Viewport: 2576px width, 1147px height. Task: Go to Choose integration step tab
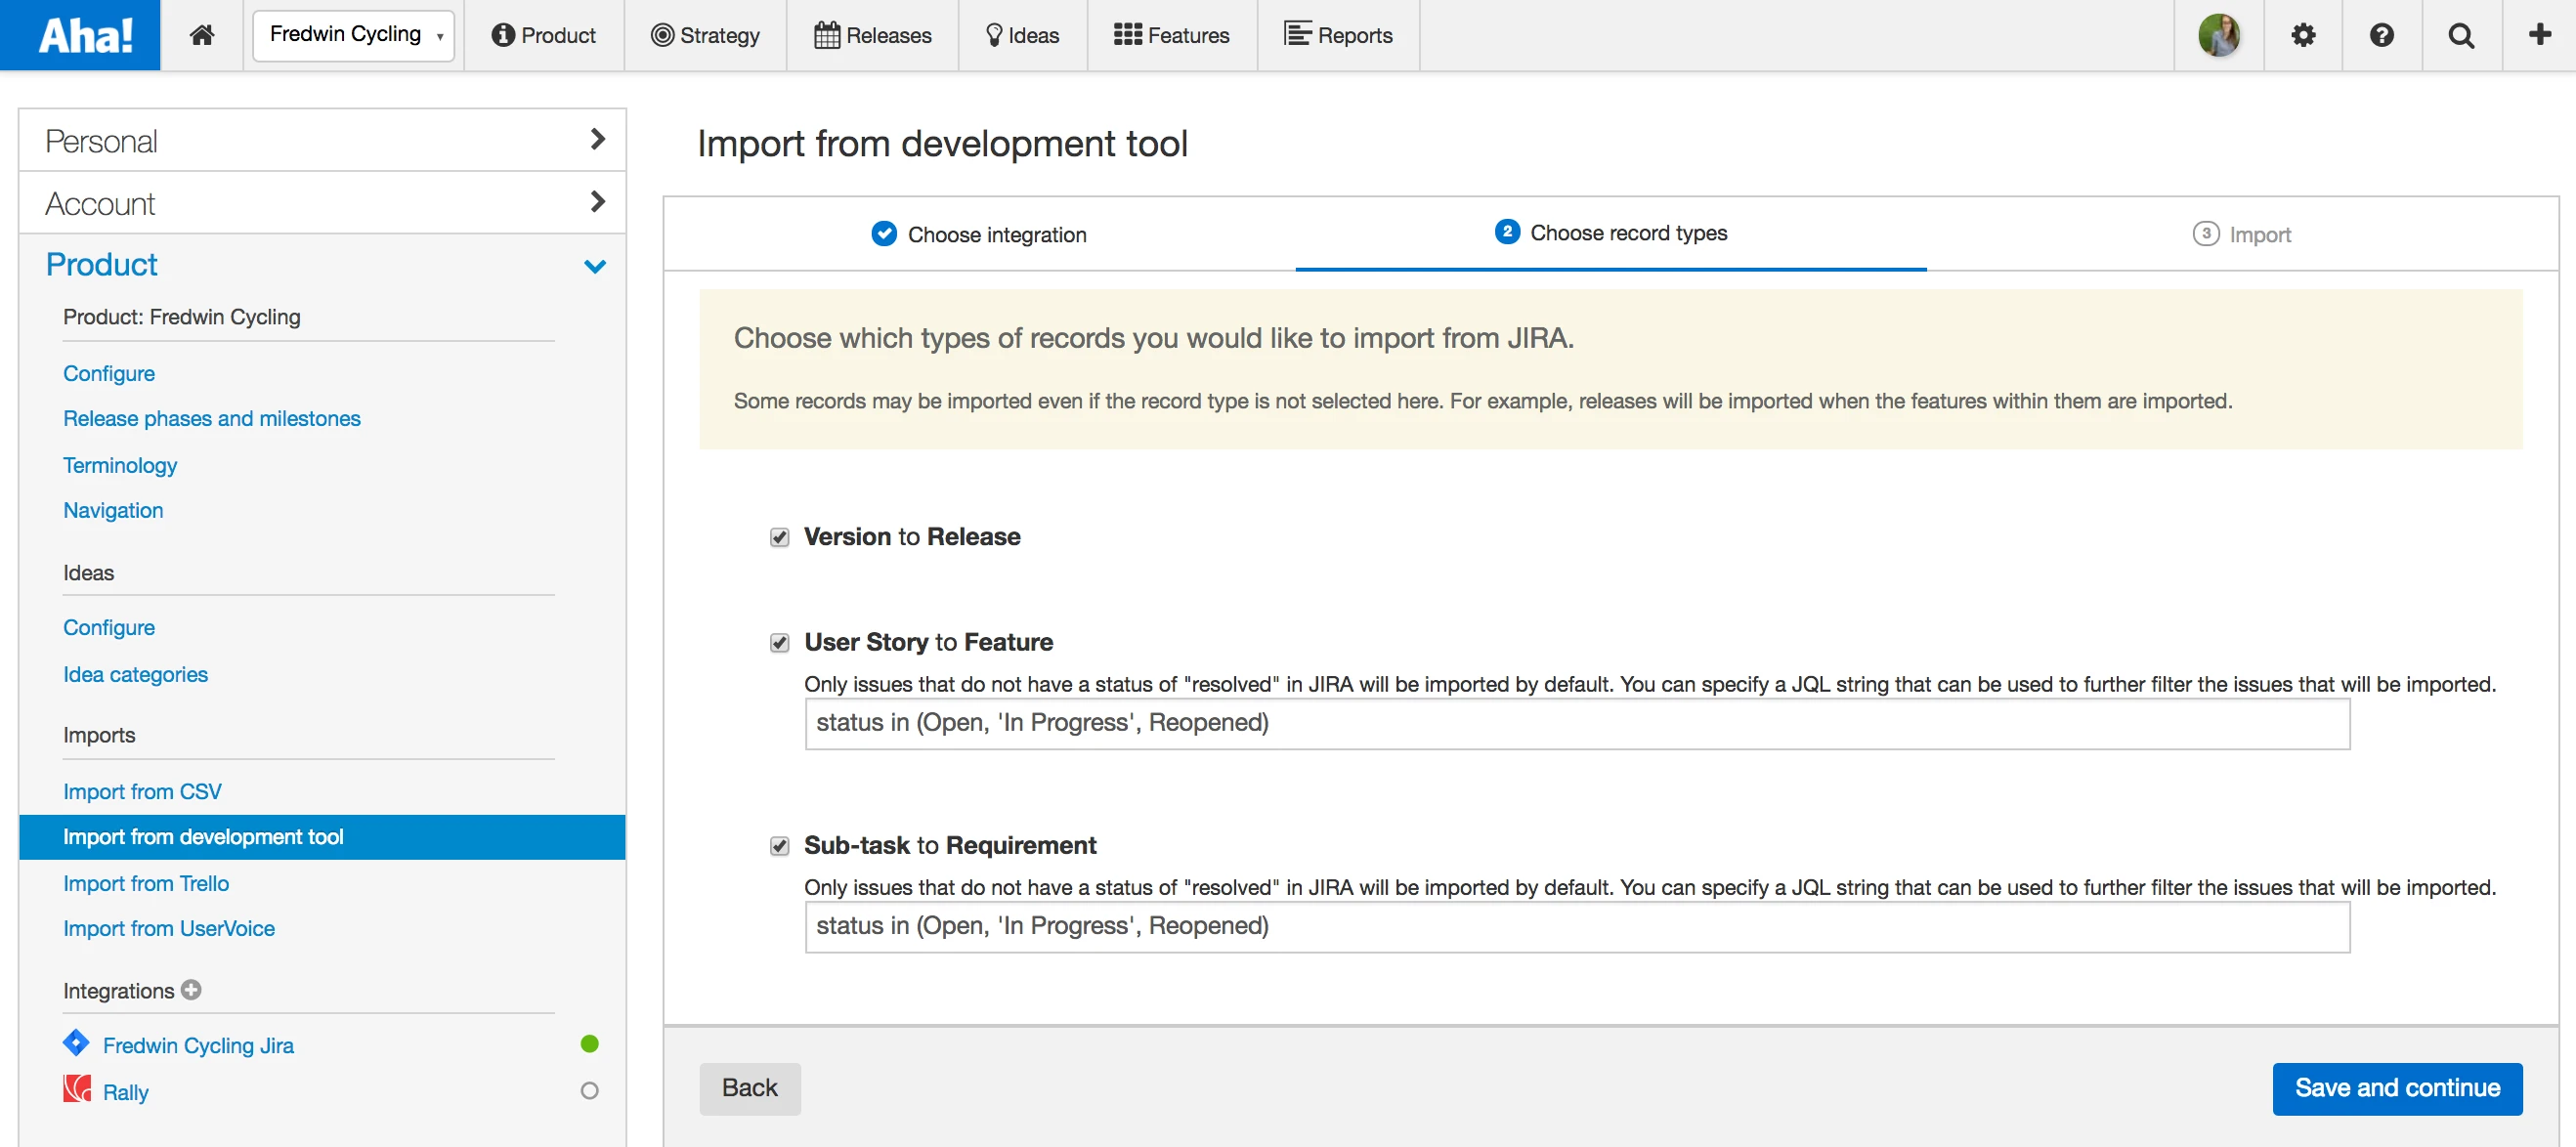tap(979, 234)
